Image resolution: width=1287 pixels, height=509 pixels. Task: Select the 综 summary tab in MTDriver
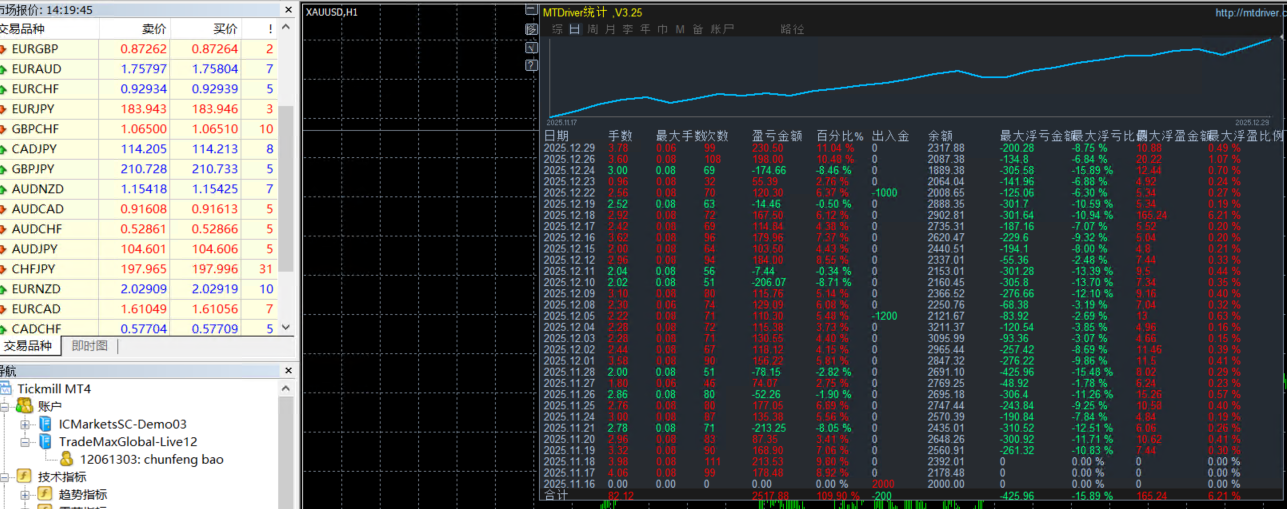557,30
